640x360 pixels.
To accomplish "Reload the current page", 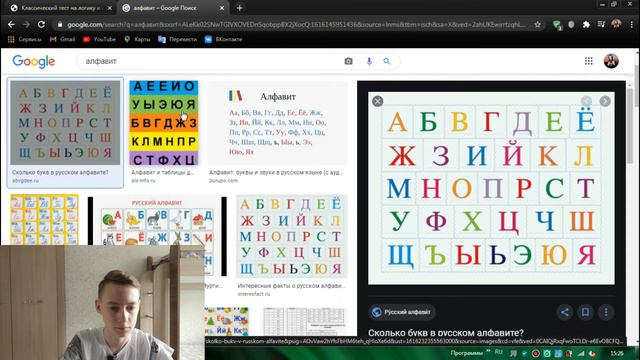I will (41, 24).
